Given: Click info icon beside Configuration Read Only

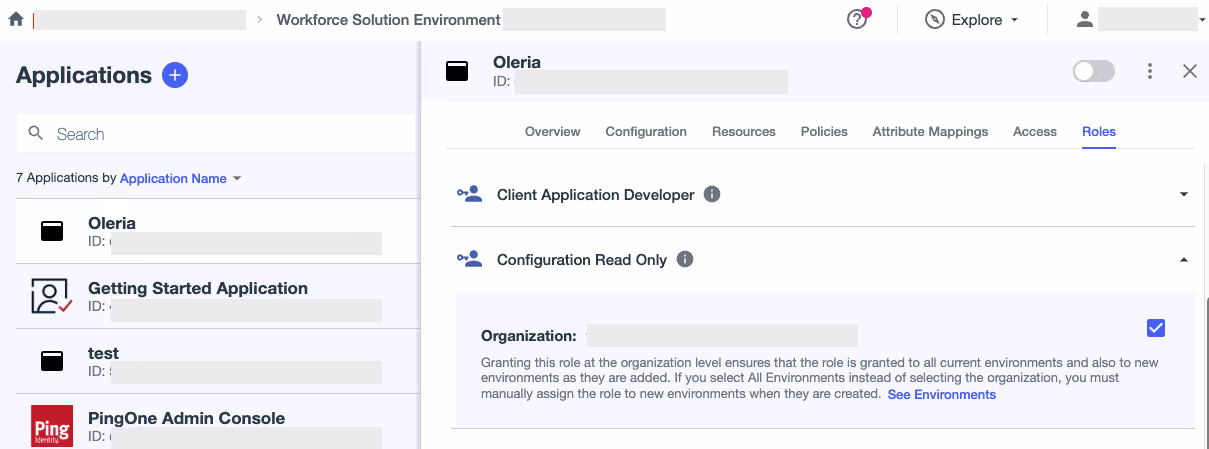Looking at the screenshot, I should (x=685, y=259).
